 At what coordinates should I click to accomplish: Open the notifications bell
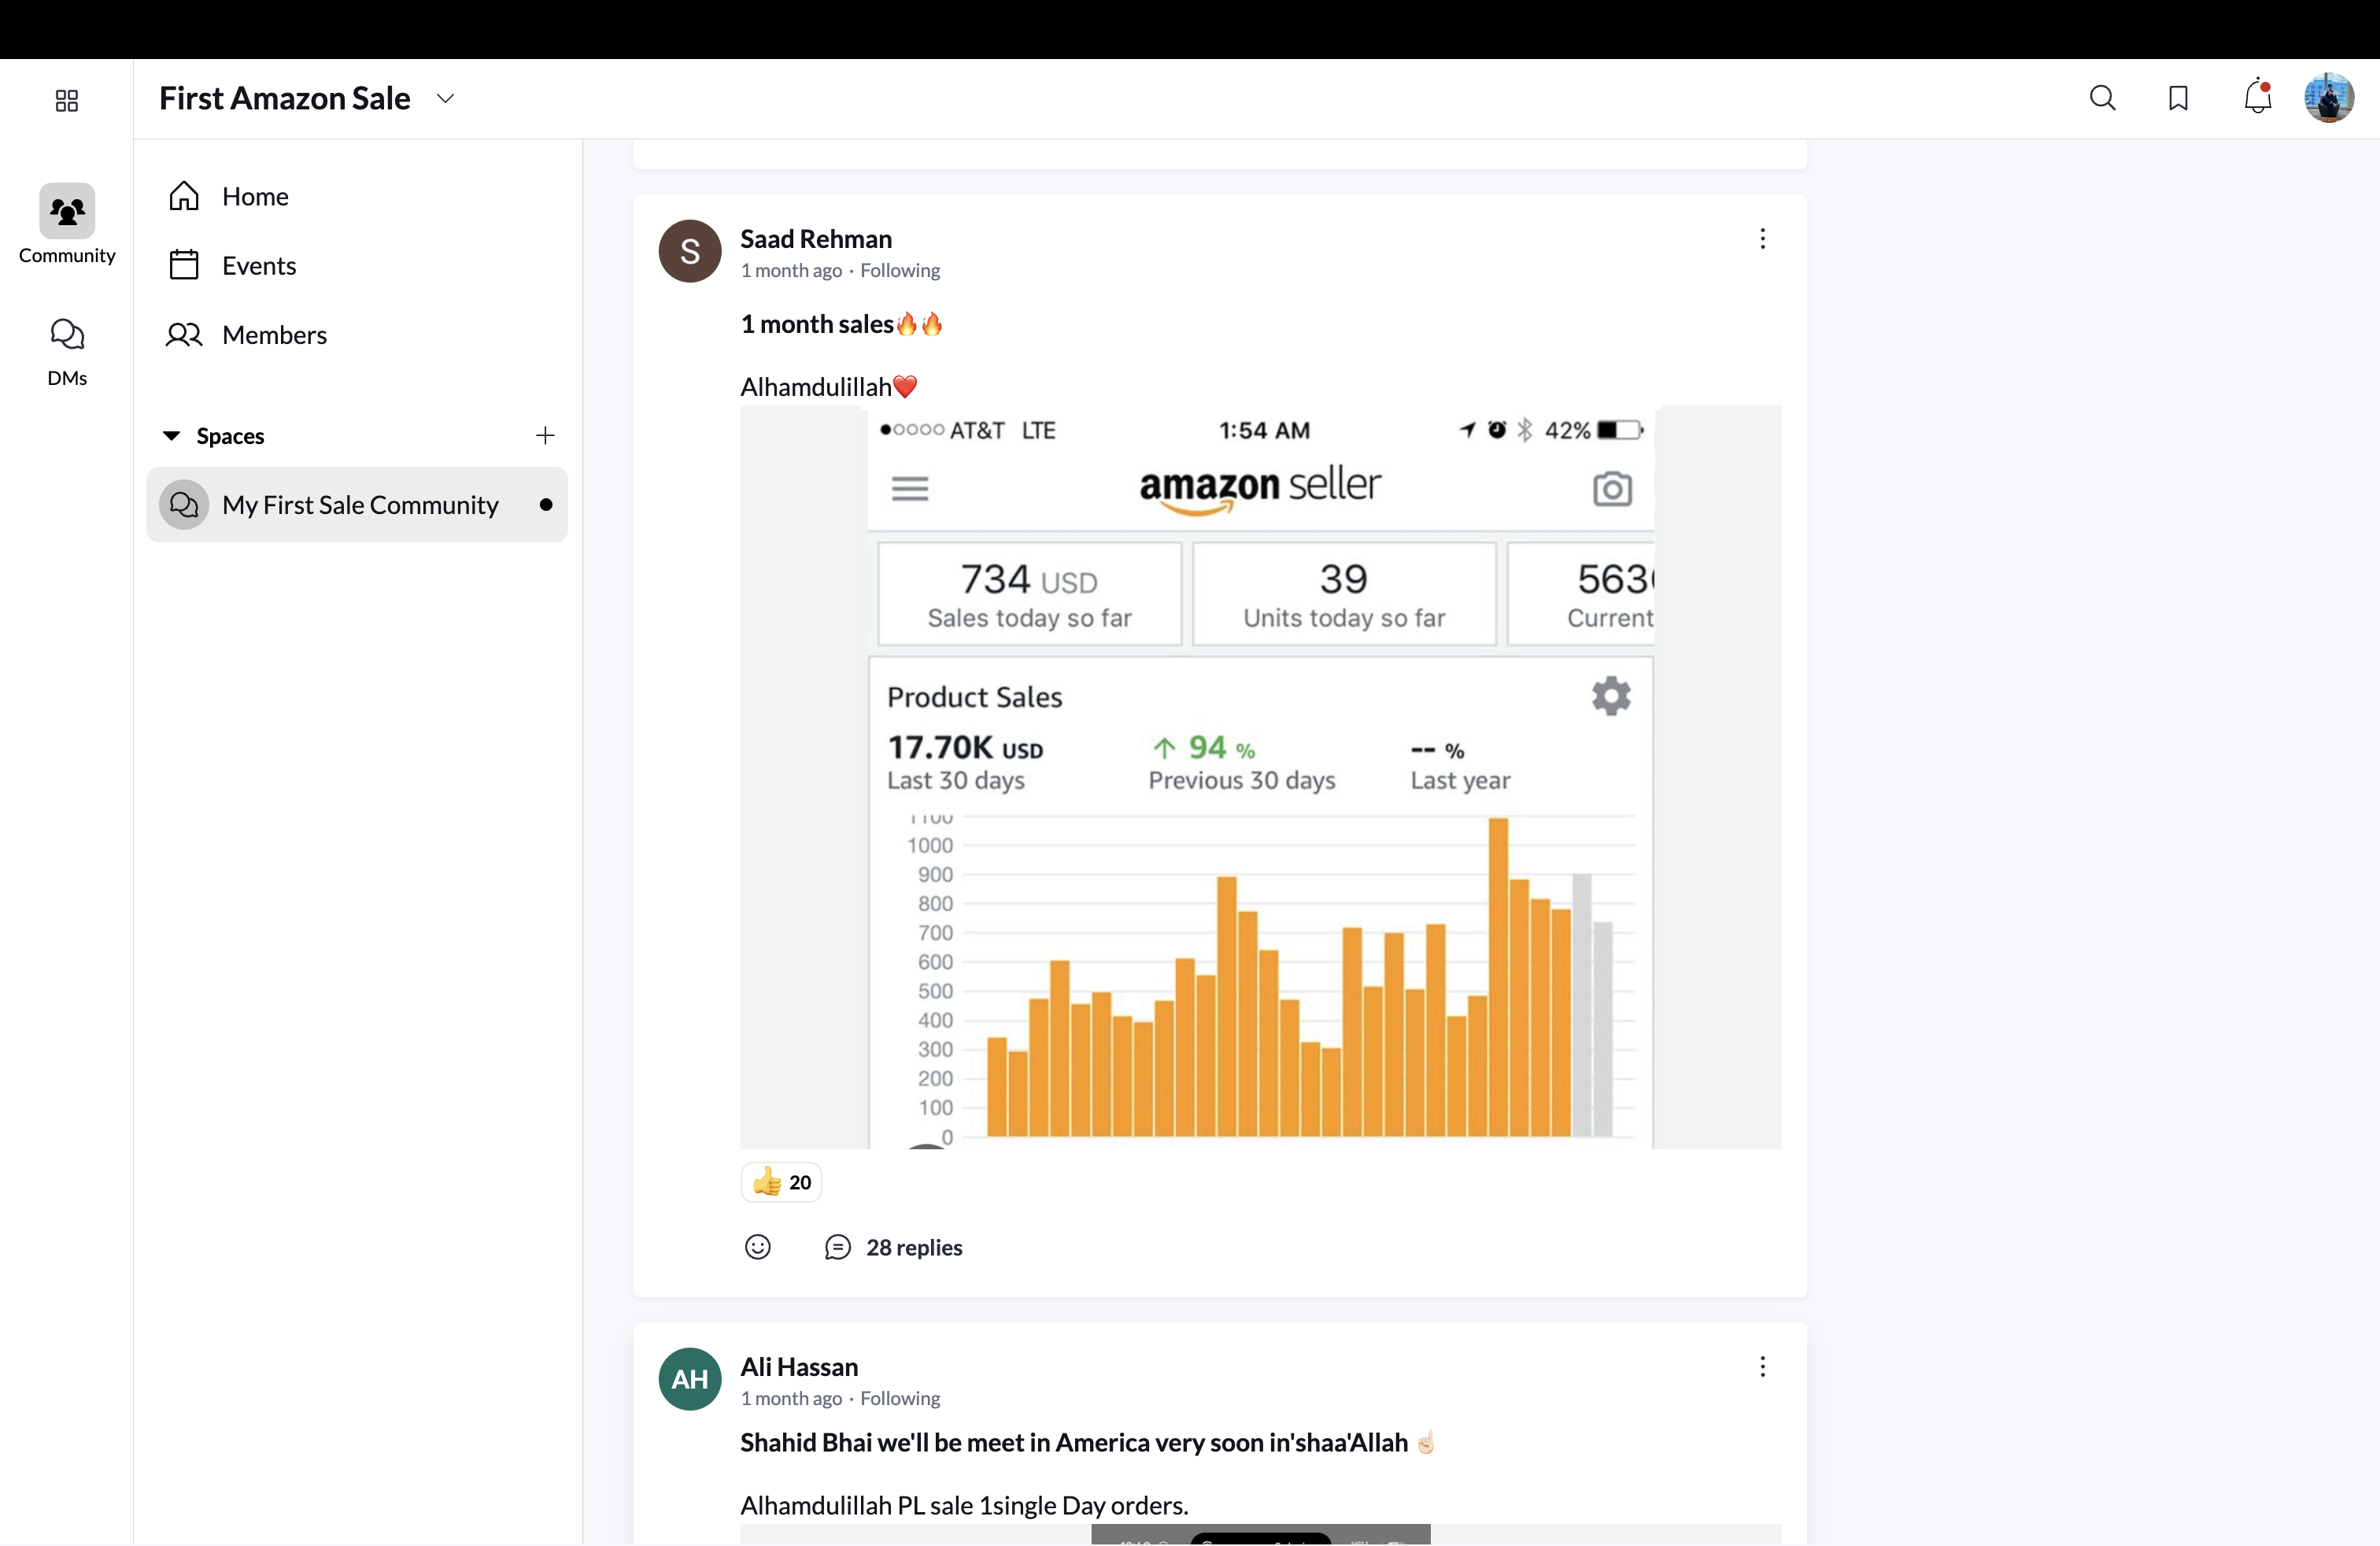(2257, 98)
